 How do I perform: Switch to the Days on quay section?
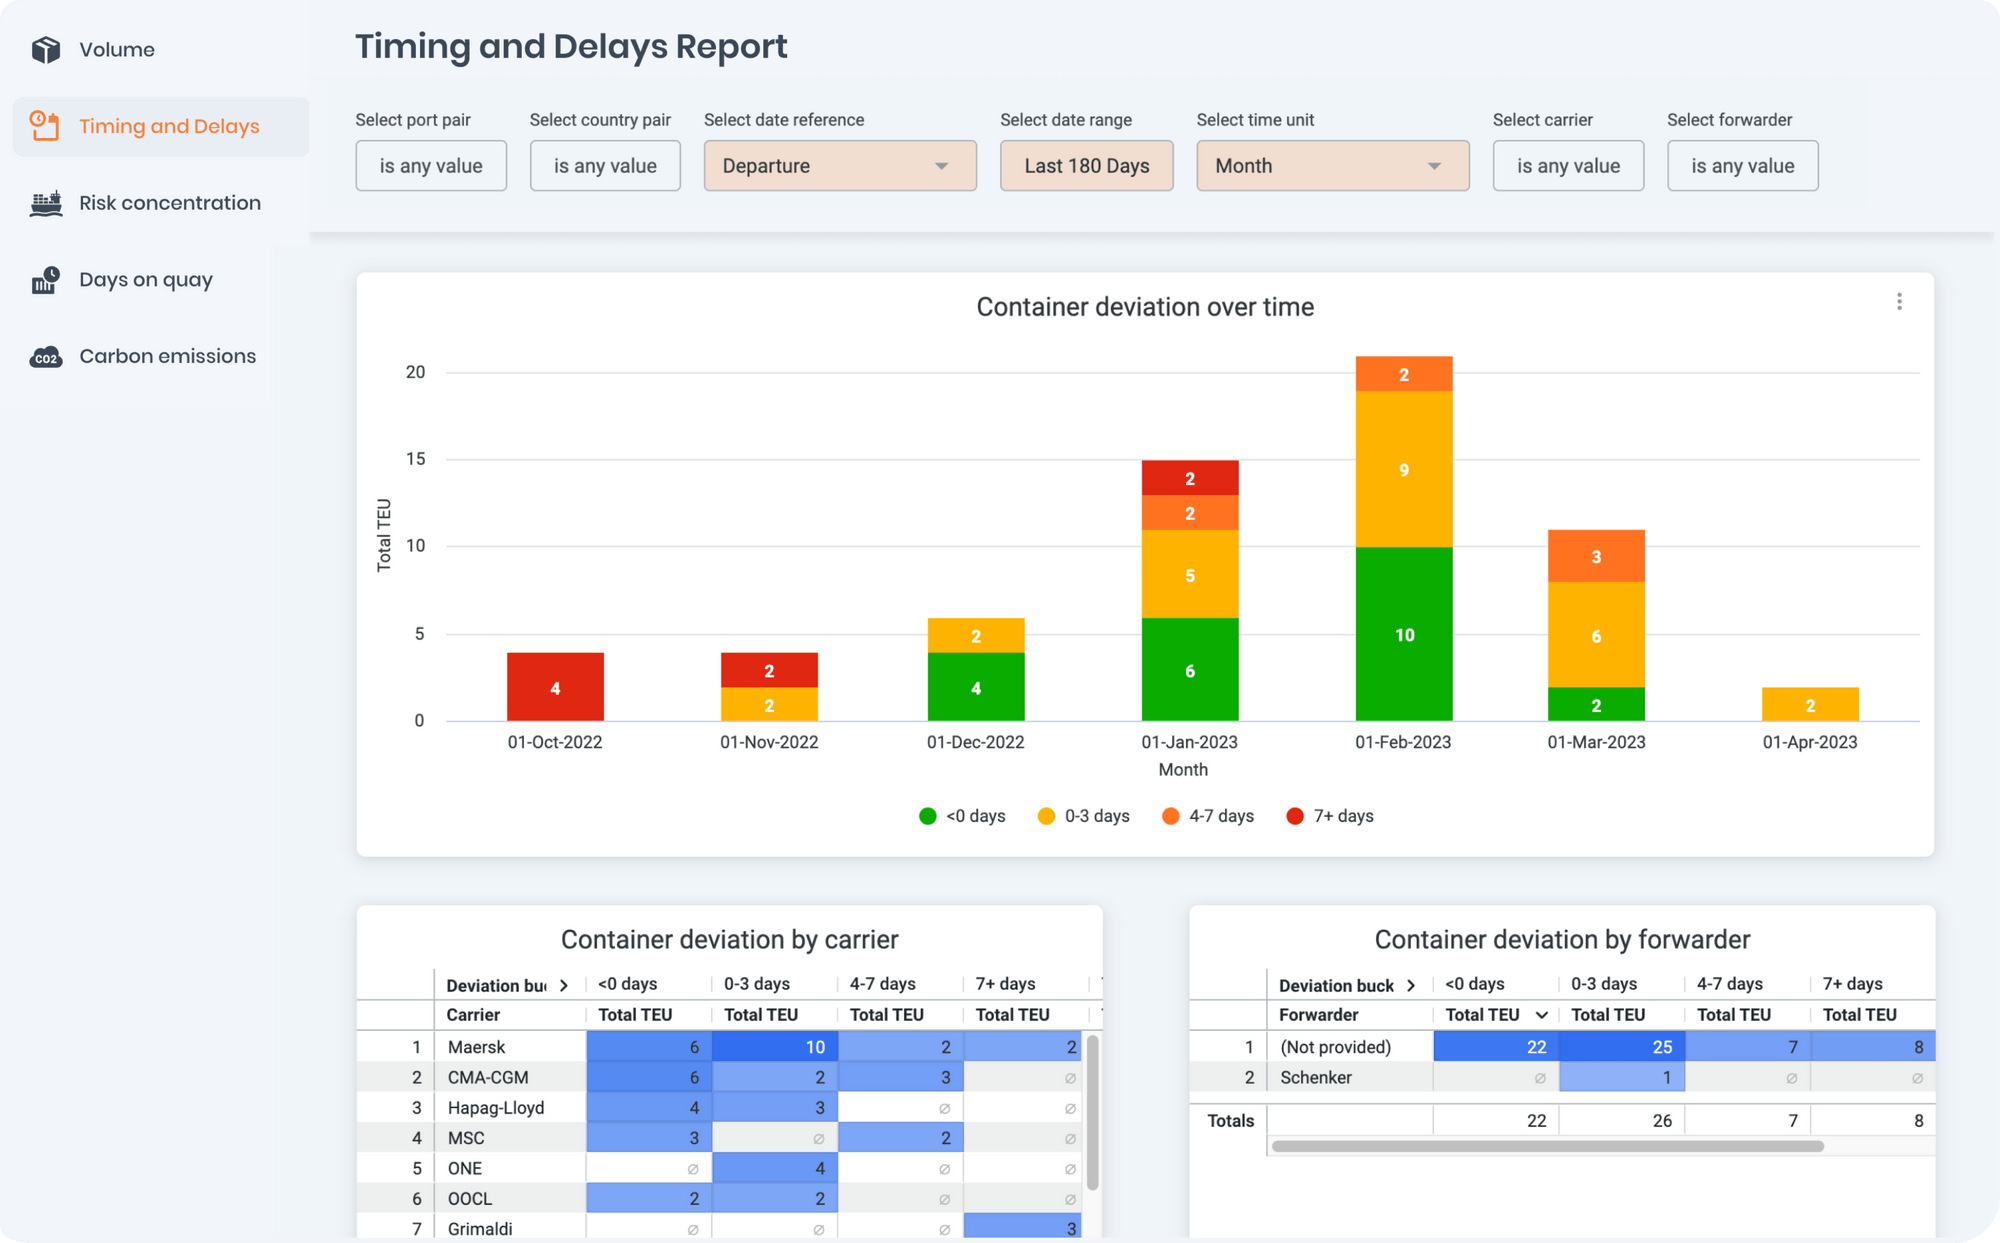click(x=145, y=280)
